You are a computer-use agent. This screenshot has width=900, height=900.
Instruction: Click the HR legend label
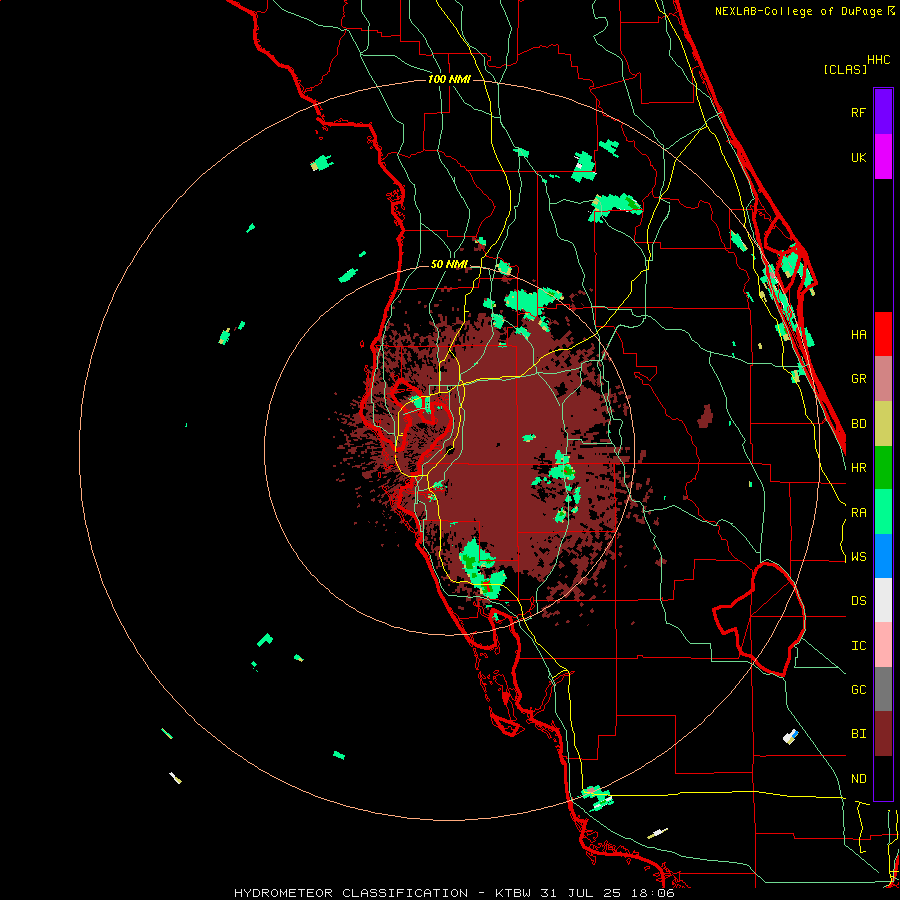[x=859, y=468]
